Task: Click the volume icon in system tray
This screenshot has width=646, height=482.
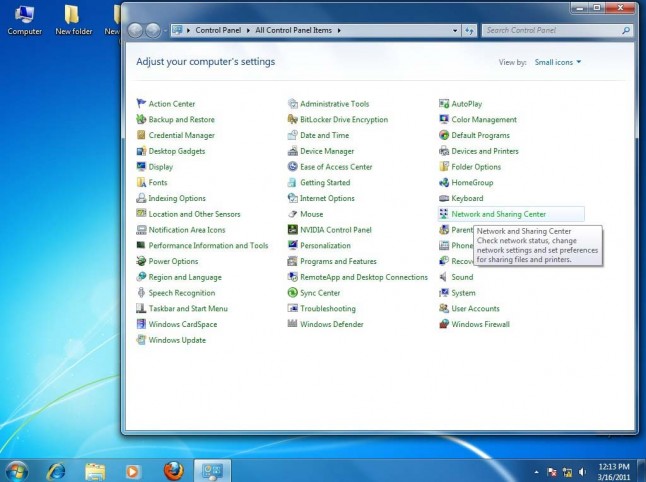Action: 582,472
